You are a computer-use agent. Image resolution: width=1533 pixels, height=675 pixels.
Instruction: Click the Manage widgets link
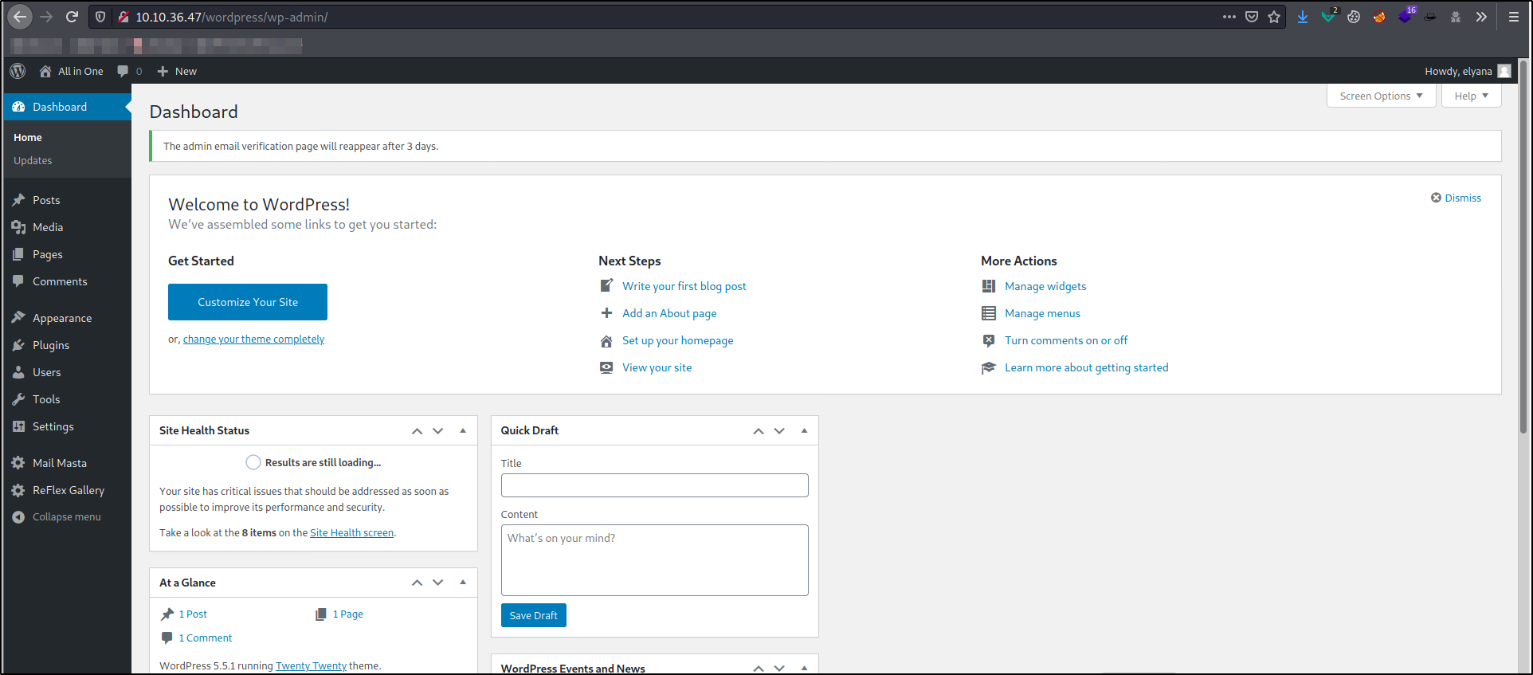click(1045, 286)
